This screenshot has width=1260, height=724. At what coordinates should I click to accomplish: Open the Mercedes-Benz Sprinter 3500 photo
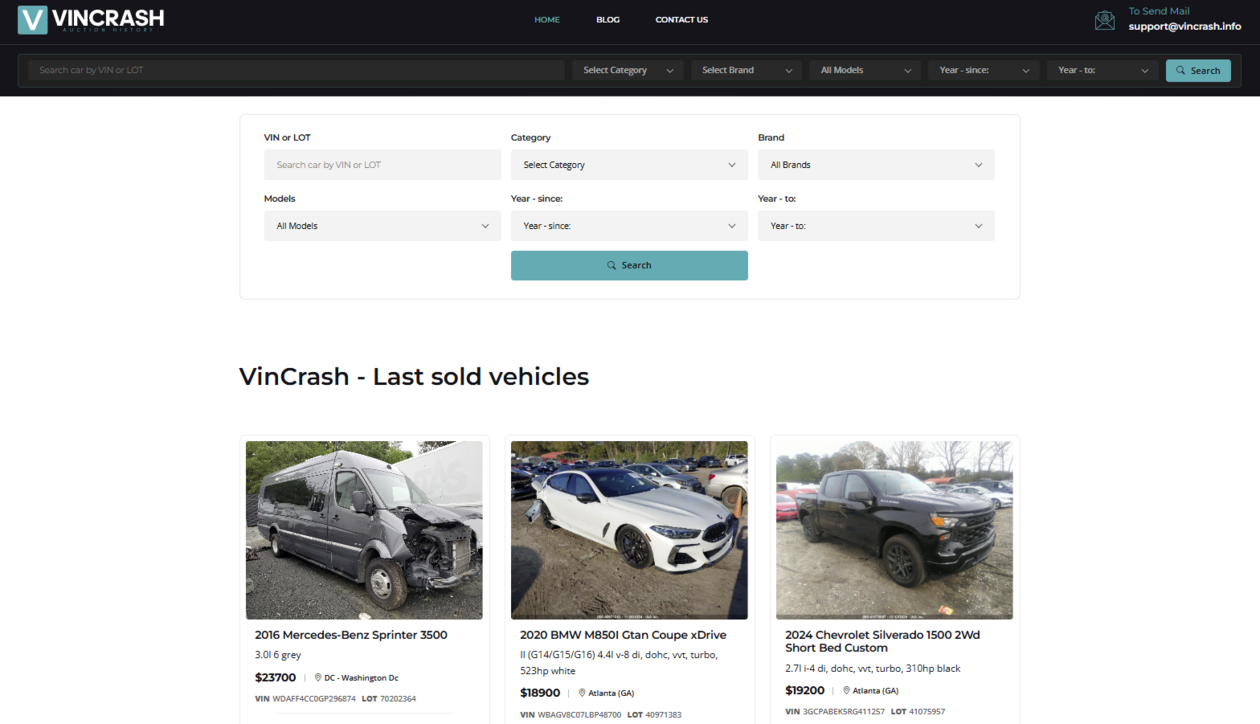364,530
